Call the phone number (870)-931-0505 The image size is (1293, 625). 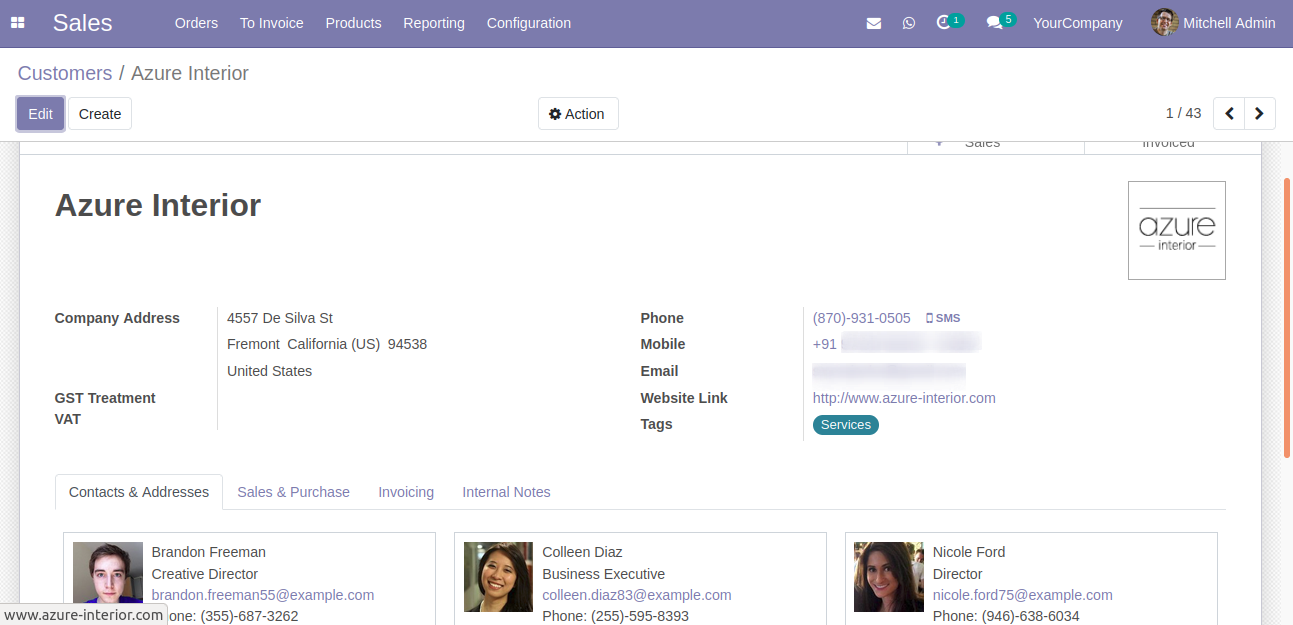[x=862, y=318]
